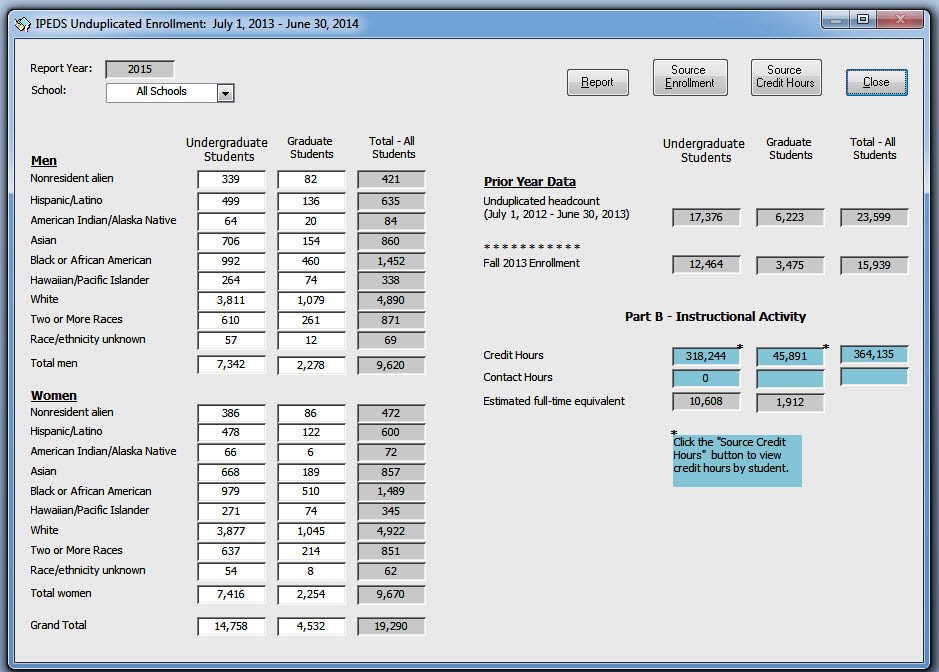The width and height of the screenshot is (939, 672).
Task: Edit Men Asian graduate field 154
Action: pos(311,241)
